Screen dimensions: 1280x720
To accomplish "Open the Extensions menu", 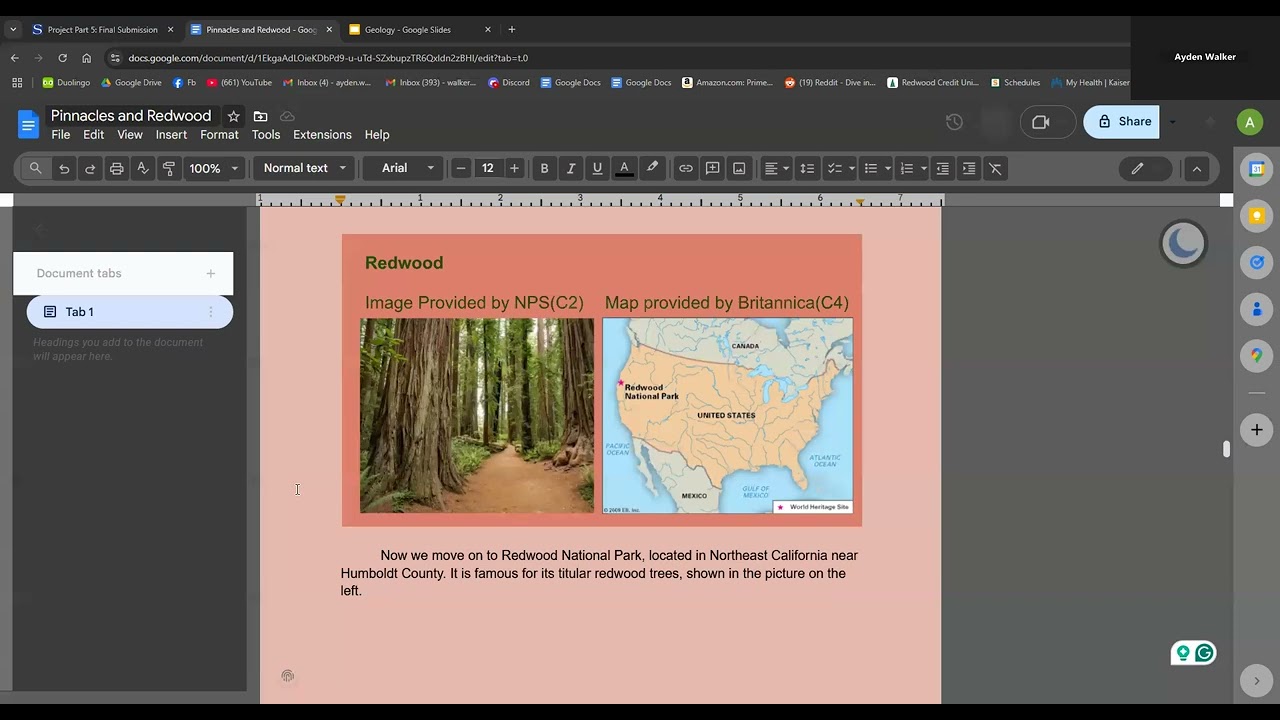I will [322, 135].
